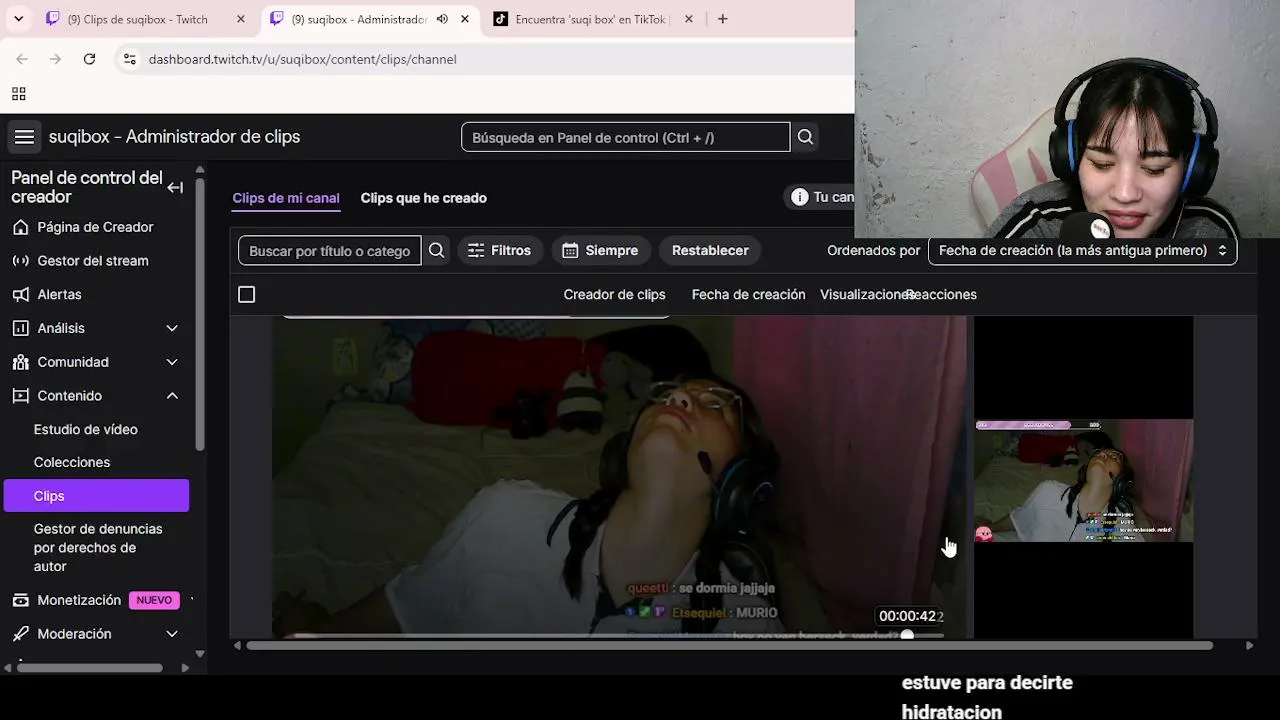The width and height of the screenshot is (1280, 720).
Task: Click the 'Reacciones' column header
Action: (942, 294)
